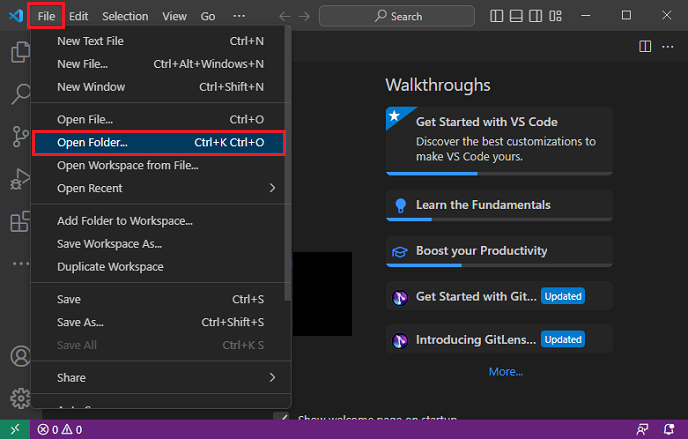Choose New Text File
The height and width of the screenshot is (439, 688).
(161, 41)
